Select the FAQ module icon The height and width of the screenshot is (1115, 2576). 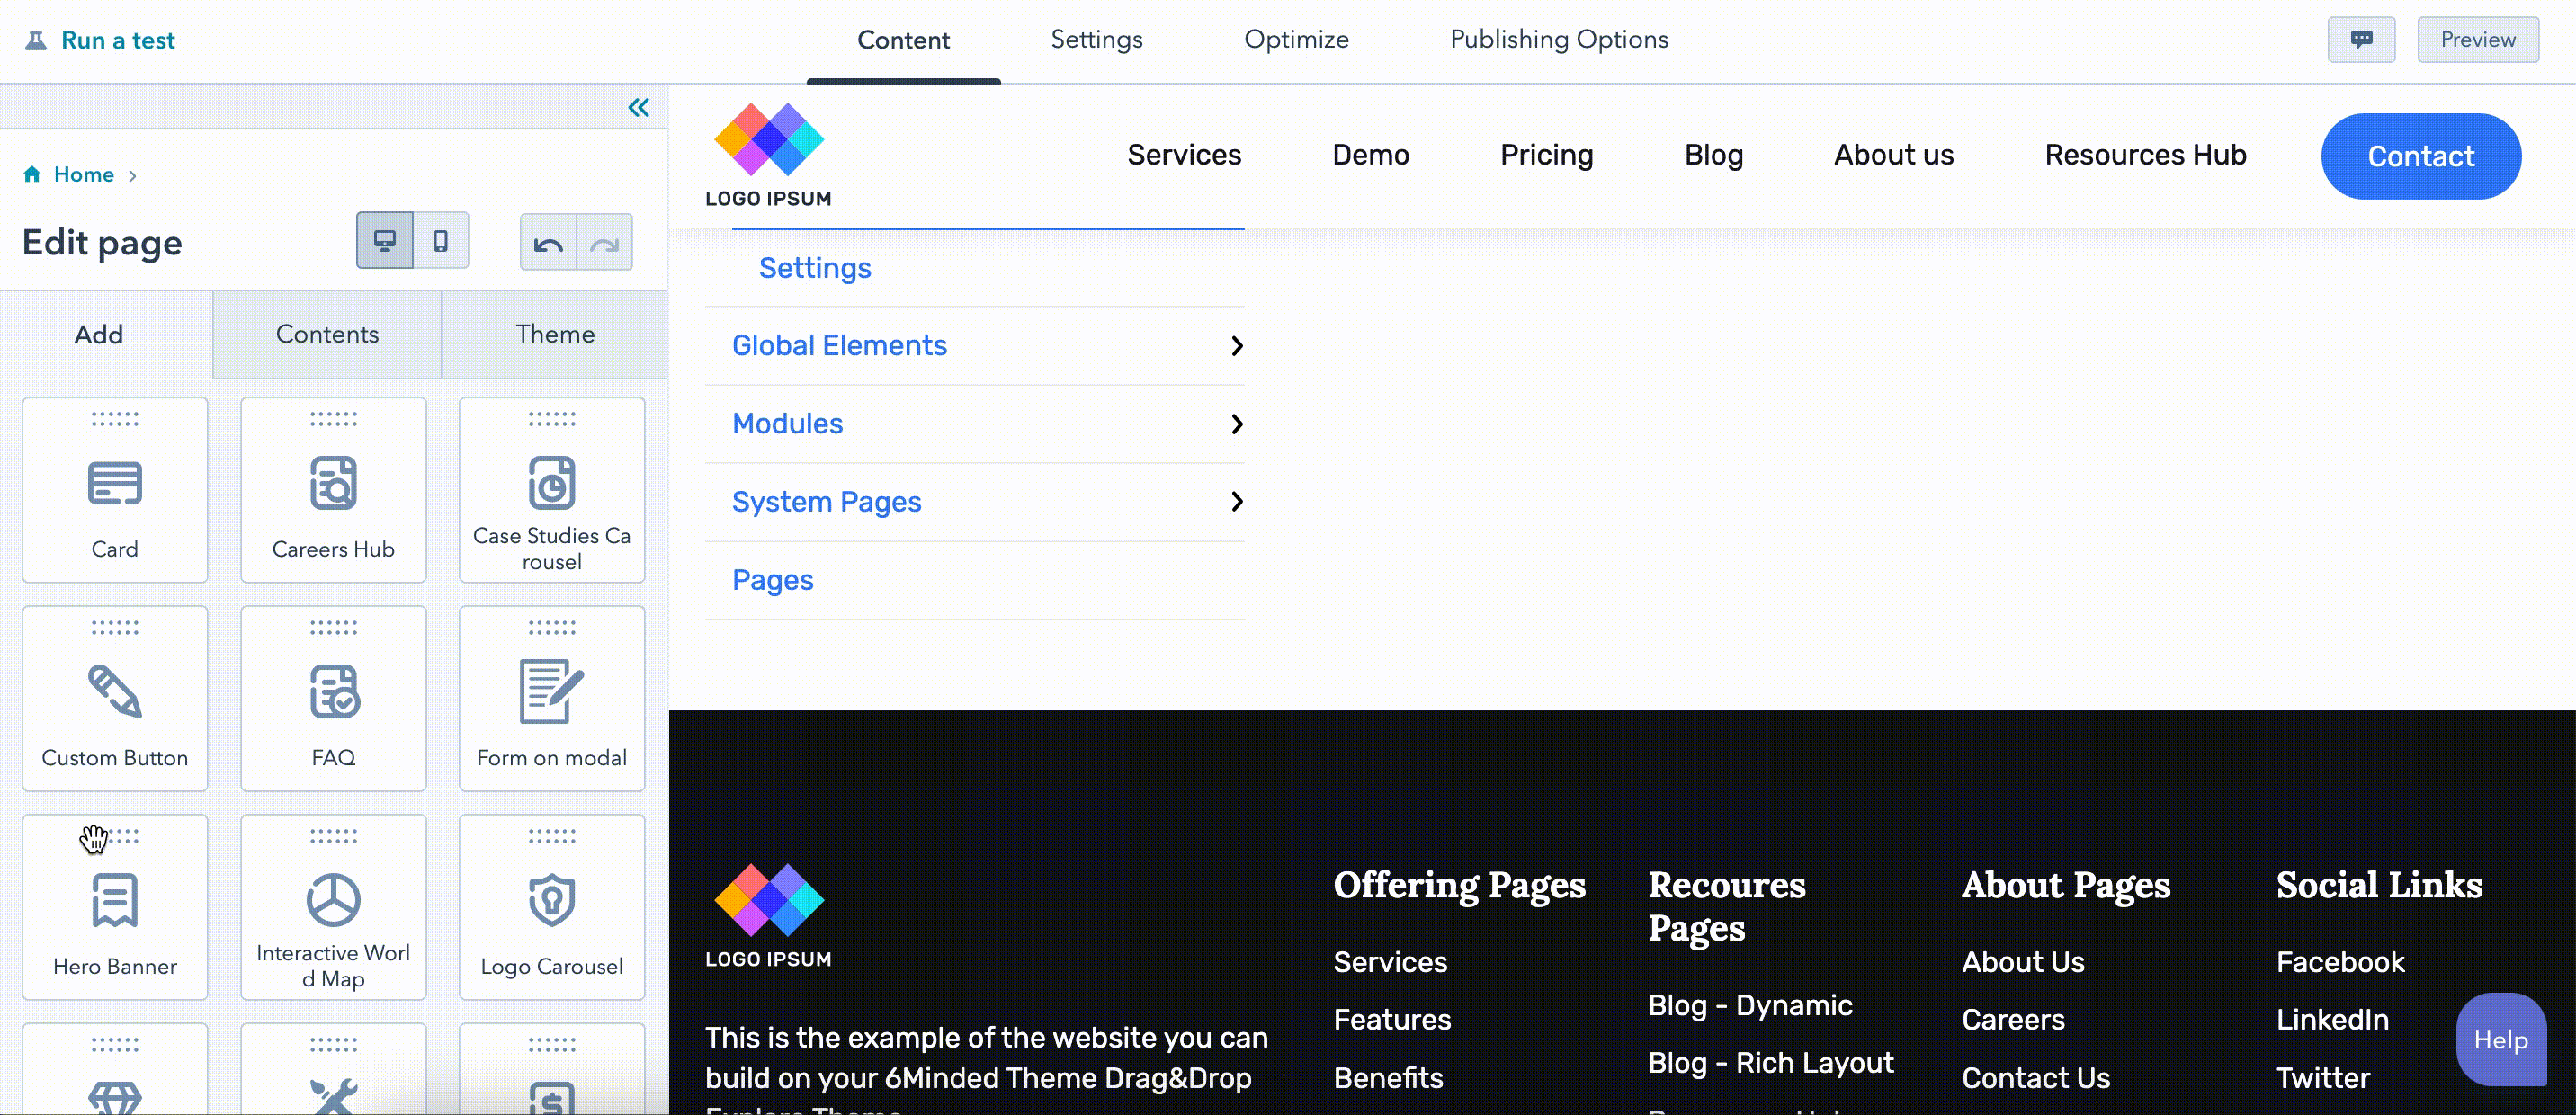(333, 691)
